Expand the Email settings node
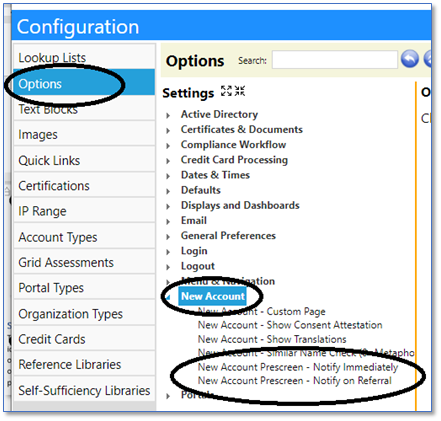 click(168, 222)
